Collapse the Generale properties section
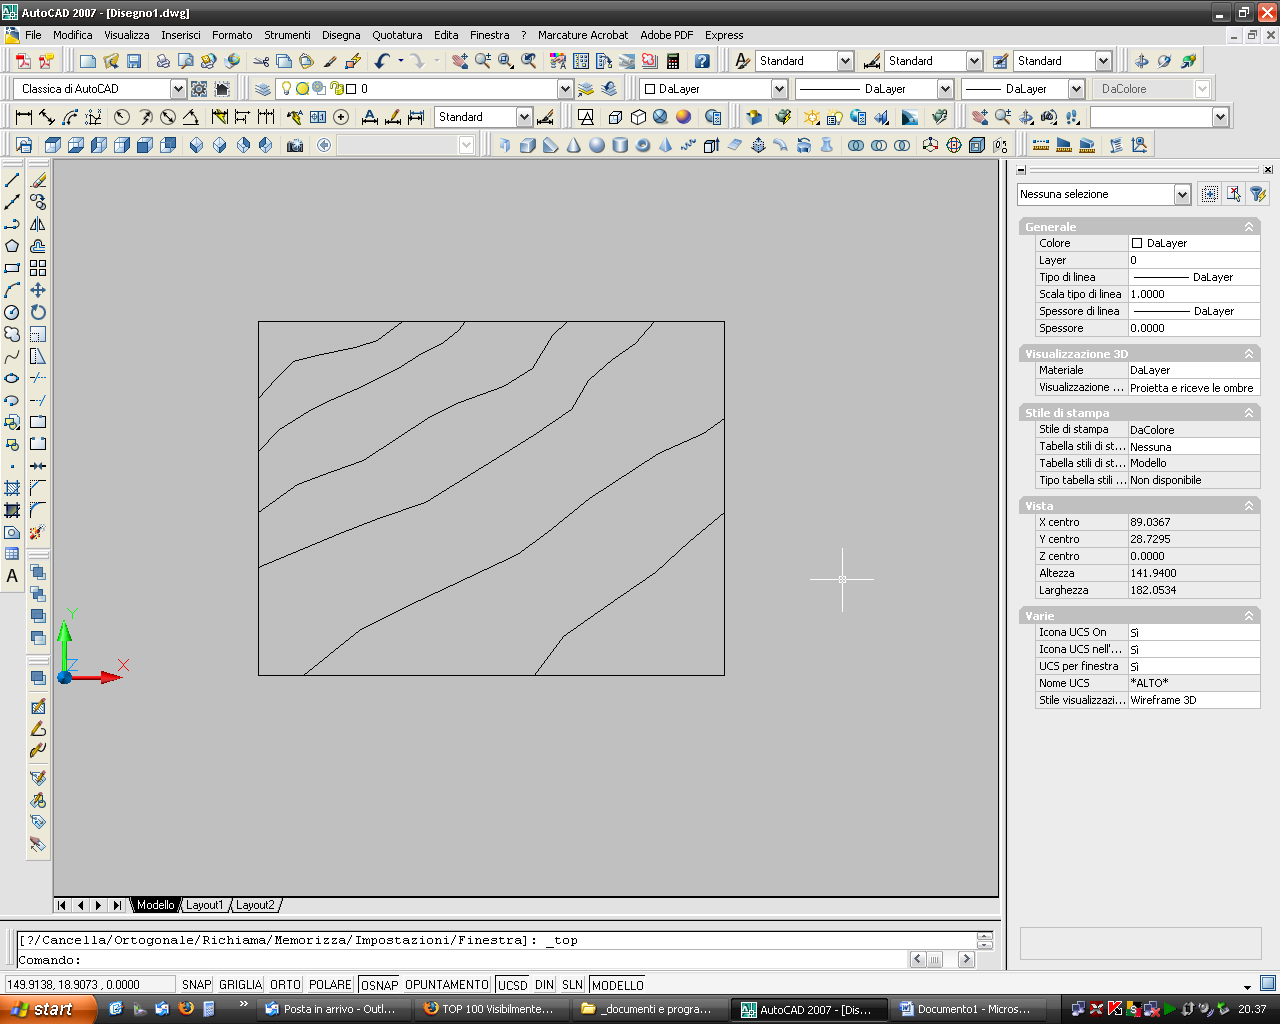1280x1024 pixels. [x=1248, y=227]
